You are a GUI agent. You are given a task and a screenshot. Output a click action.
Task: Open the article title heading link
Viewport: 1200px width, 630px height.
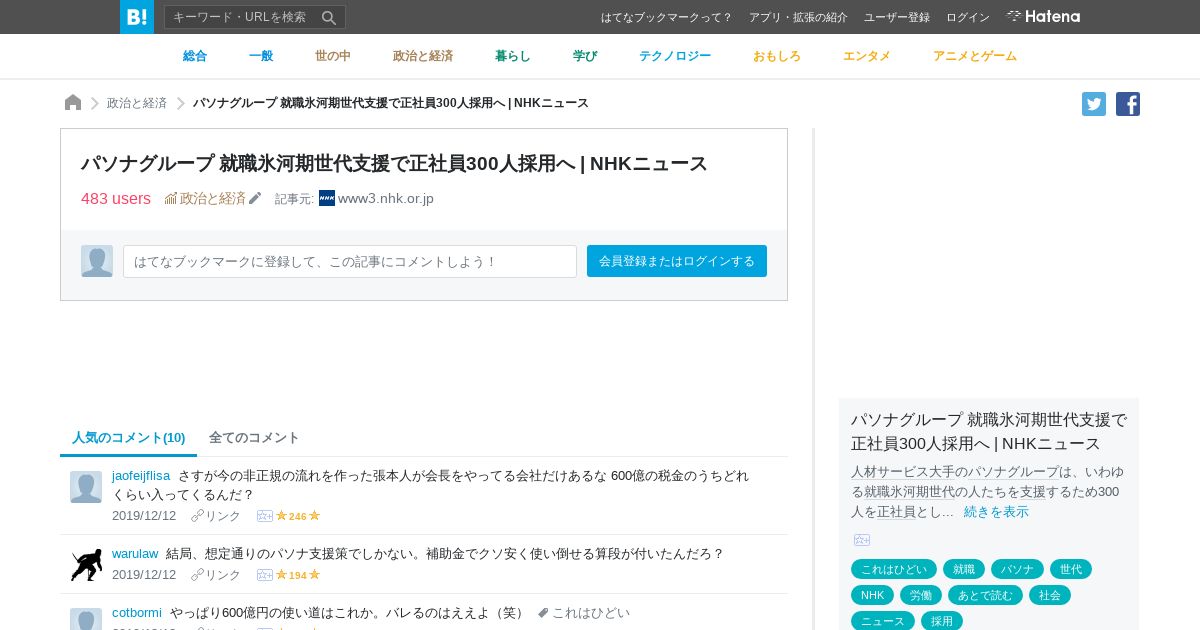tap(394, 163)
